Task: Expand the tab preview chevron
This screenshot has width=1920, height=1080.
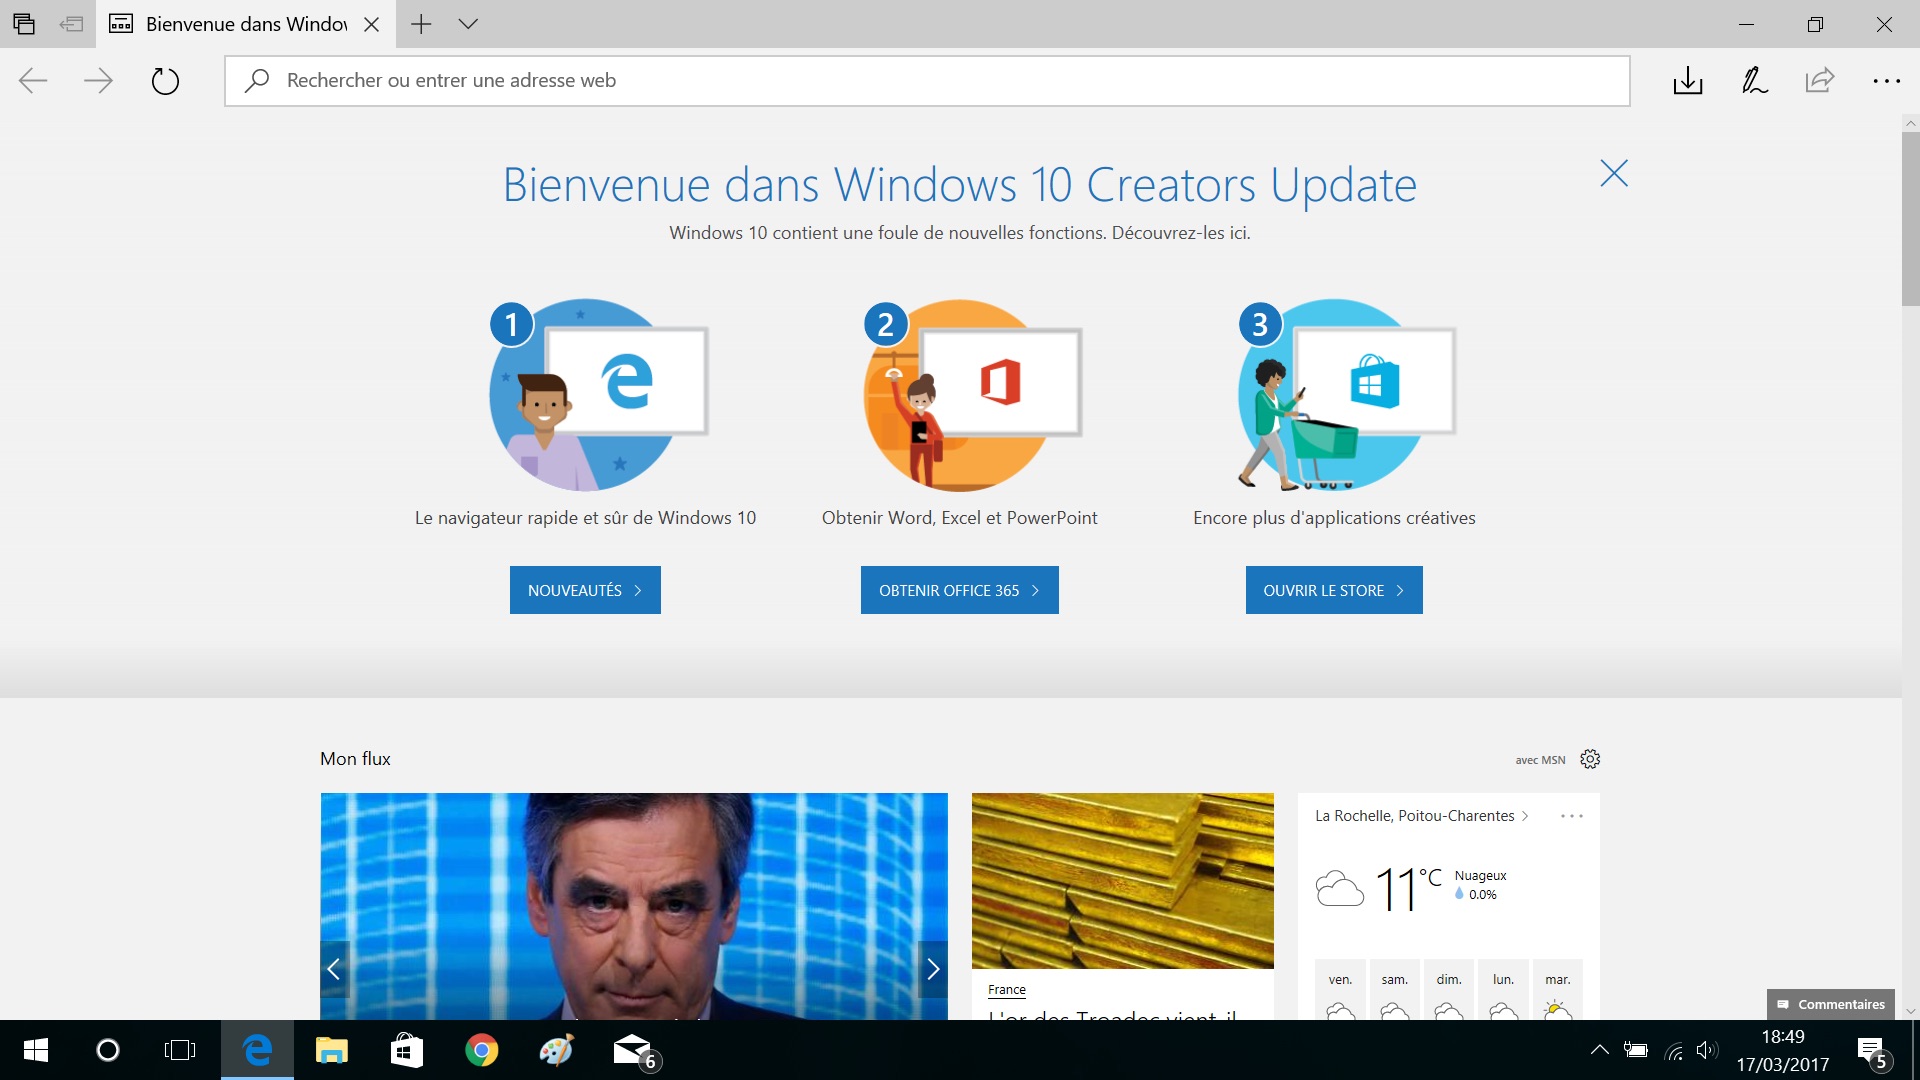Action: (x=468, y=24)
